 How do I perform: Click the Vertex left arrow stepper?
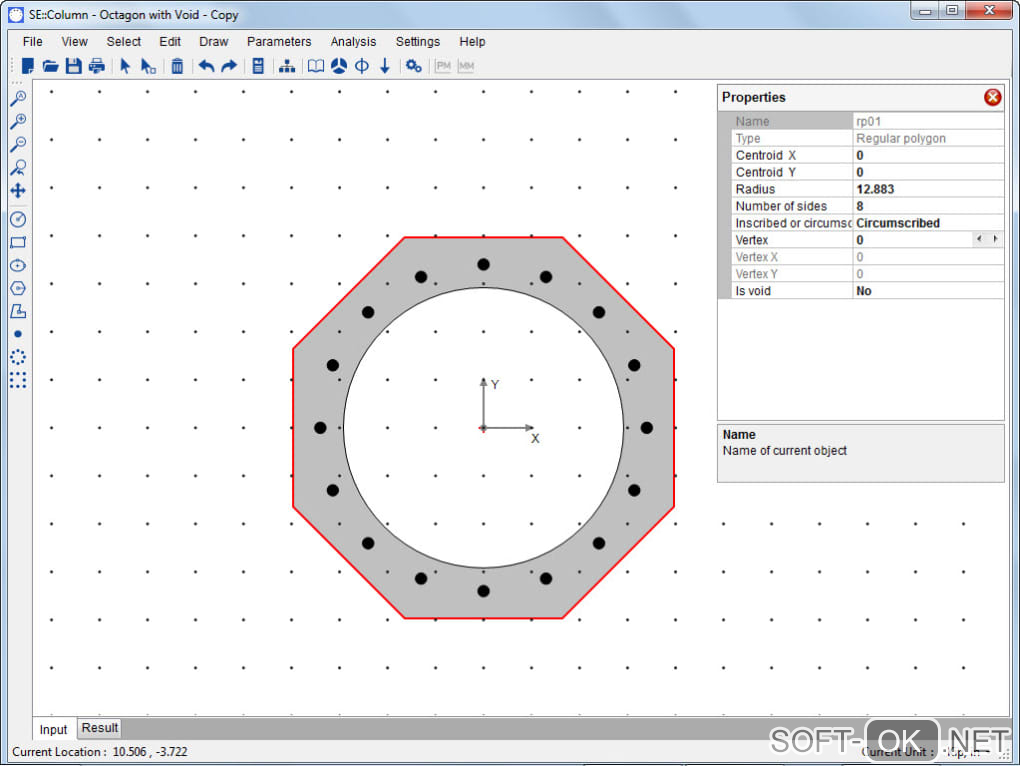pyautogui.click(x=980, y=240)
